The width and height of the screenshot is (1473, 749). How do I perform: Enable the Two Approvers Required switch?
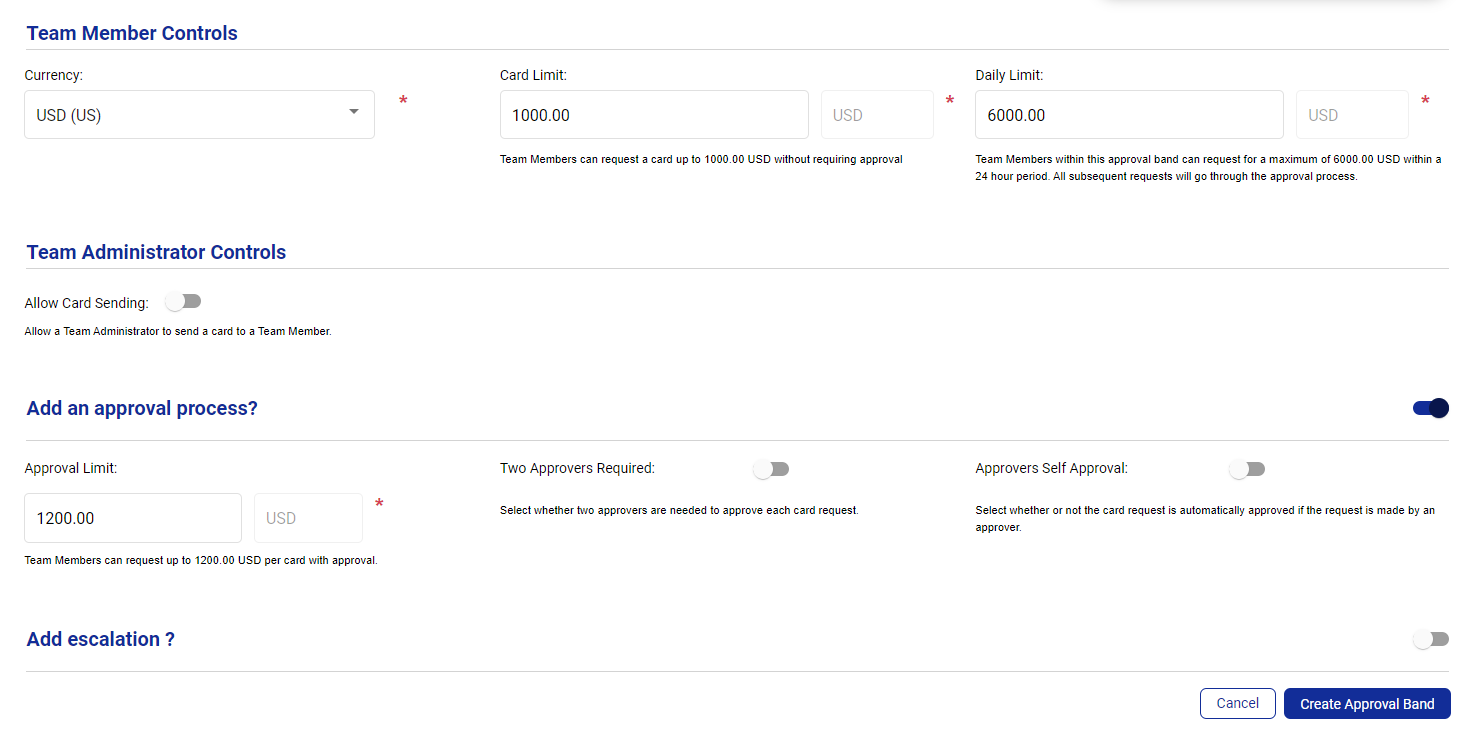tap(771, 469)
